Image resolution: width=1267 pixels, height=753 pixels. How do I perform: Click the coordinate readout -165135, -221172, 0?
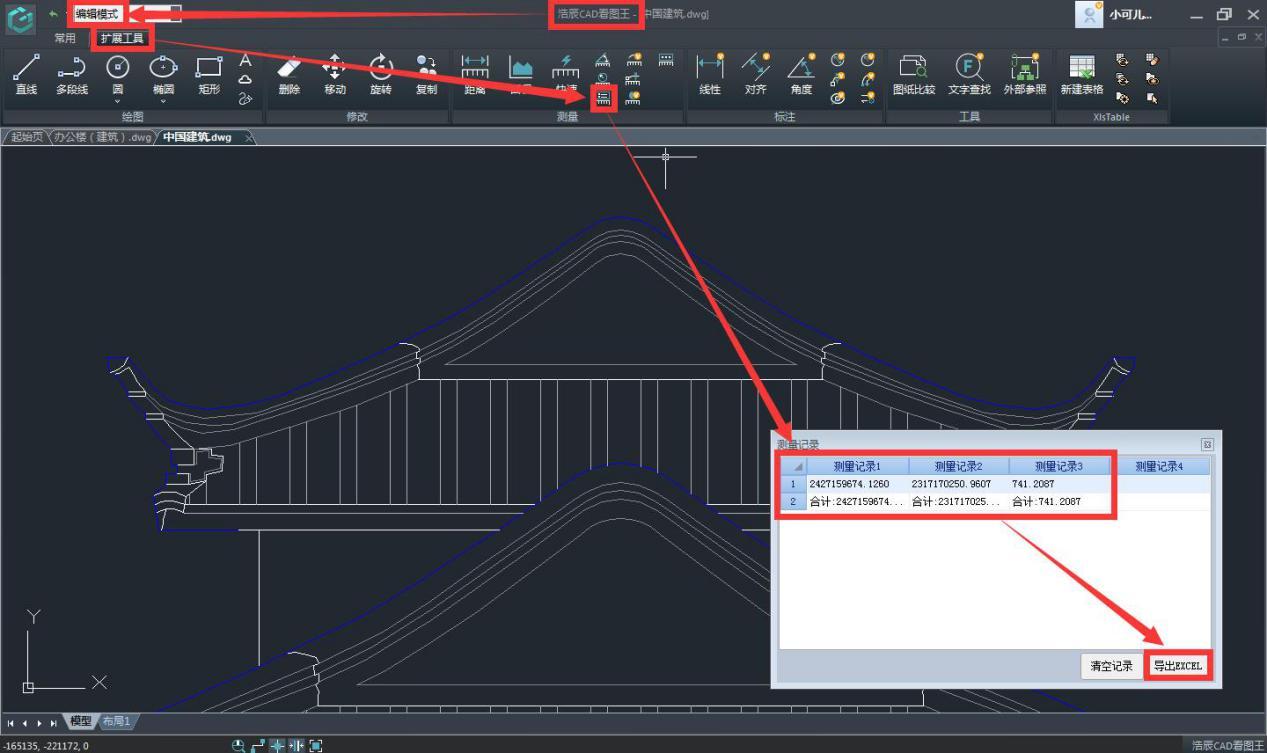tap(45, 746)
